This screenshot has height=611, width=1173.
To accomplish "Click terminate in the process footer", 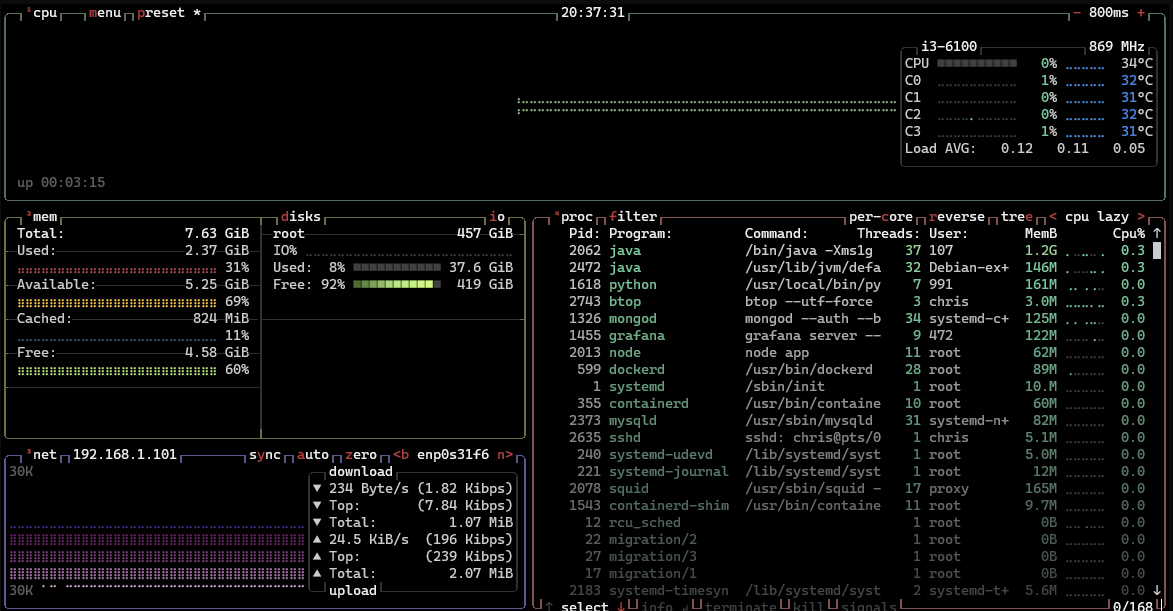I will coord(742,606).
